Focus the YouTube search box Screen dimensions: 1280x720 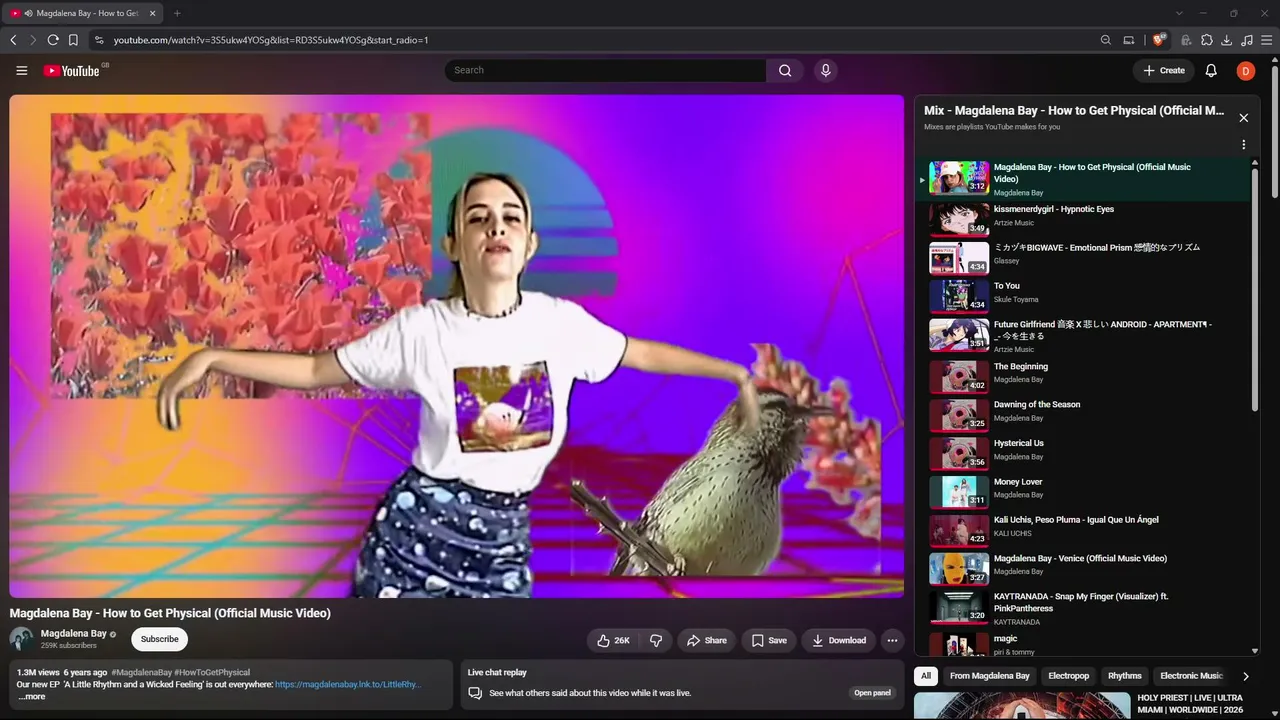[606, 71]
